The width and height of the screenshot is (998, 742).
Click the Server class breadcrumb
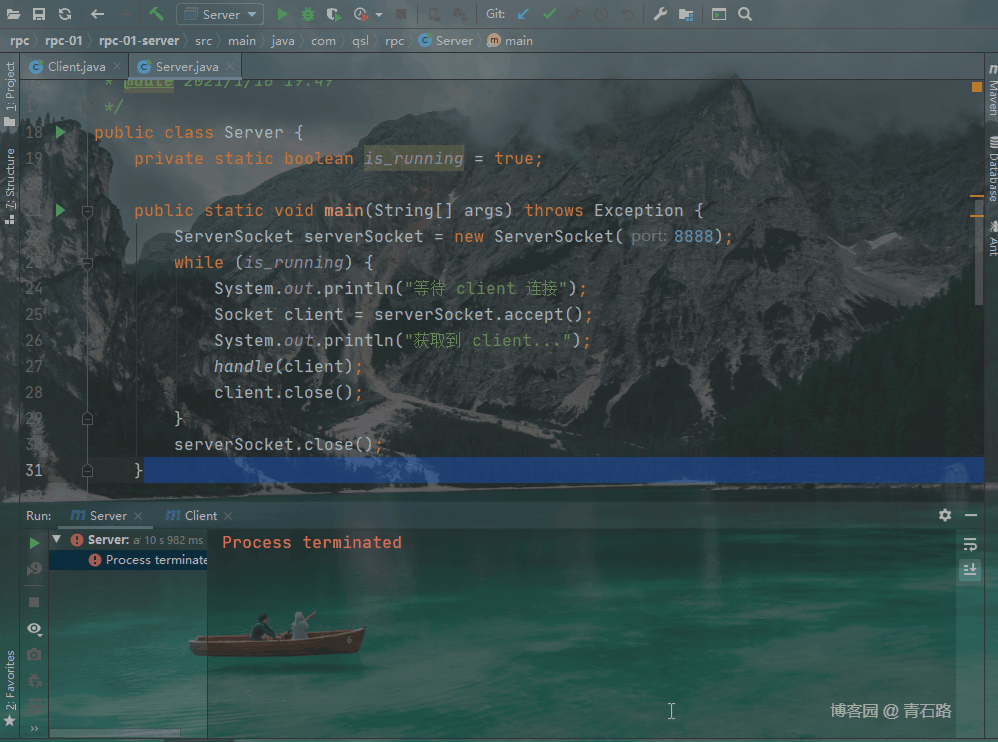[x=446, y=41]
